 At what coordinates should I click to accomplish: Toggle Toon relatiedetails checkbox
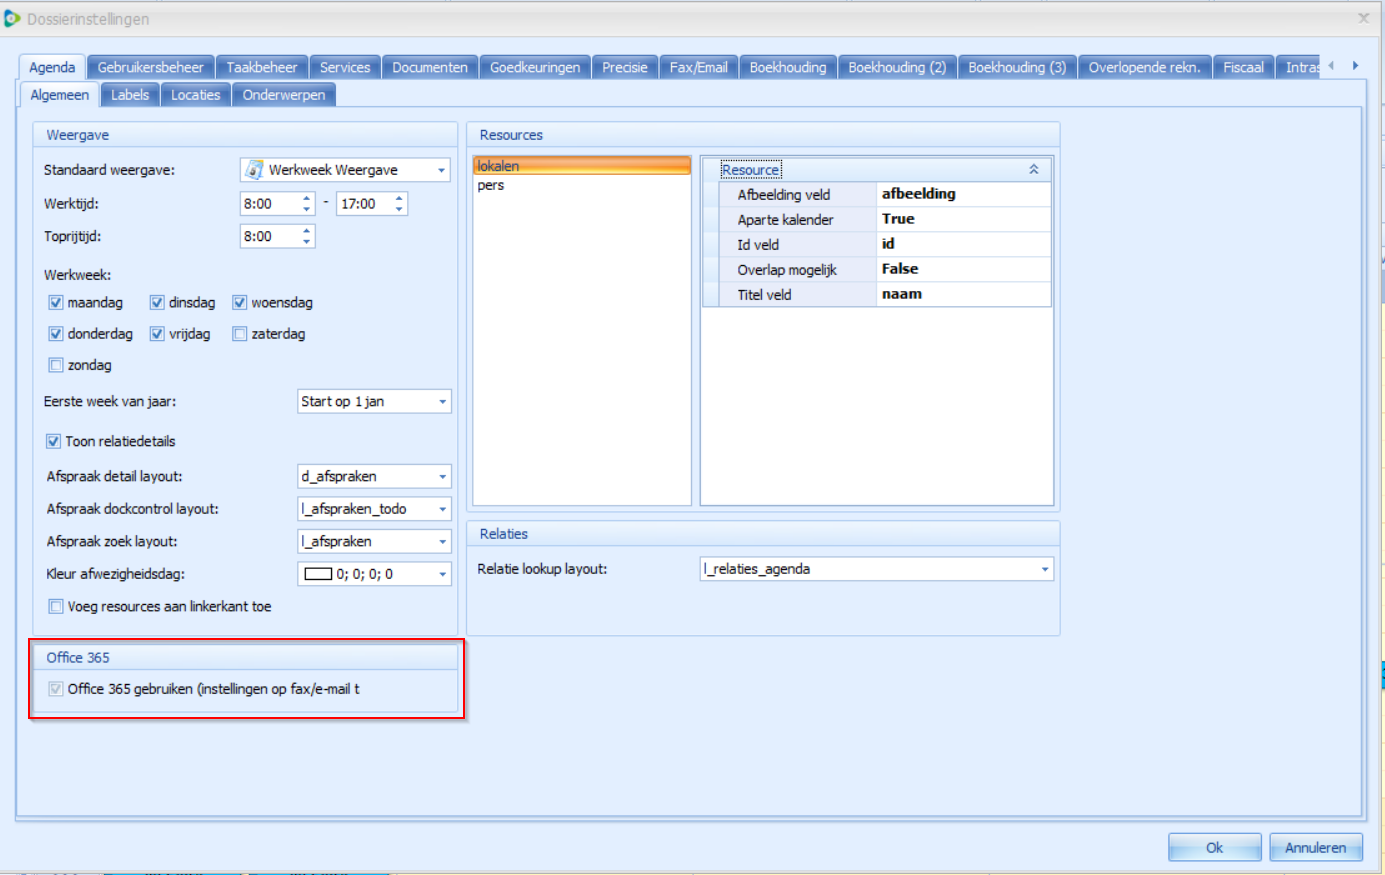(54, 441)
